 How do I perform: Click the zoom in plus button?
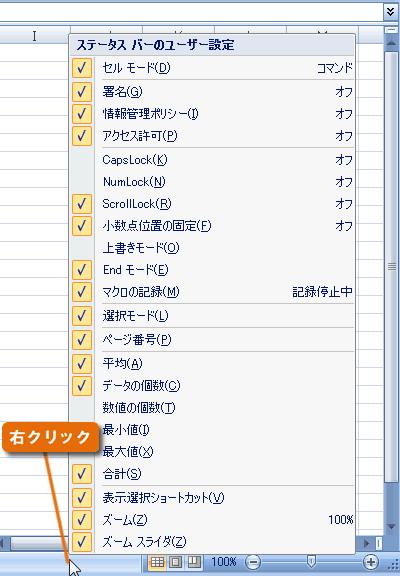click(370, 562)
